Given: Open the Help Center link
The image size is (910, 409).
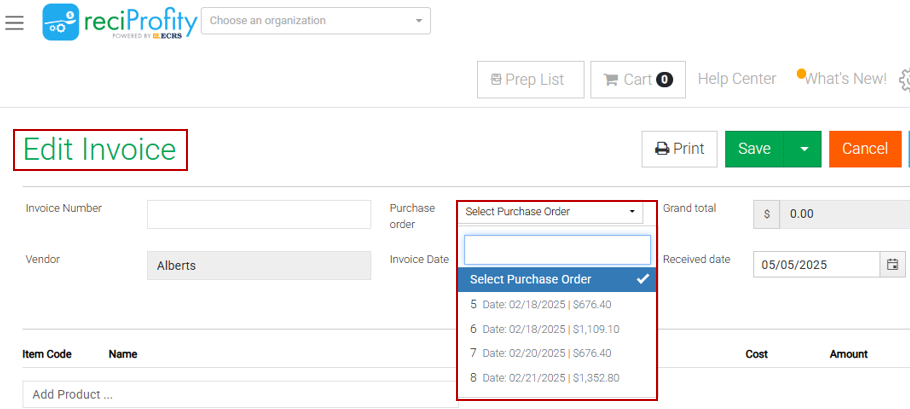Looking at the screenshot, I should tap(736, 79).
